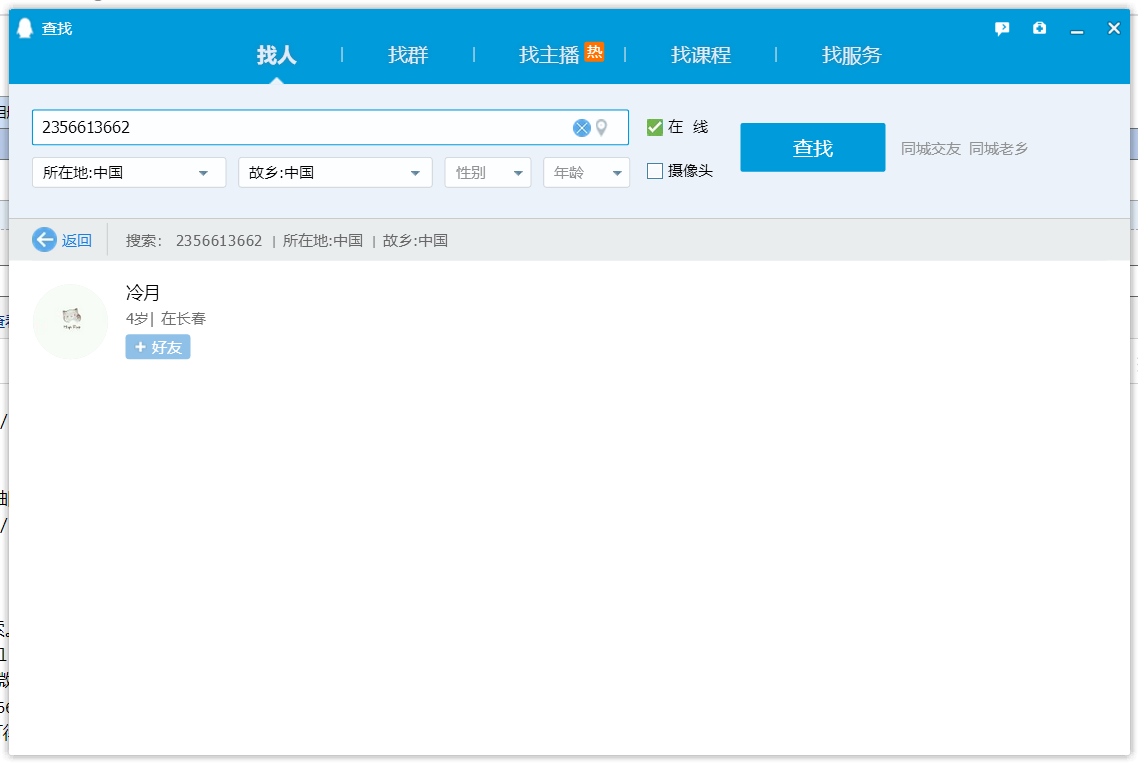The height and width of the screenshot is (763, 1138).
Task: Open the 故乡:中国 dropdown
Action: 335,173
